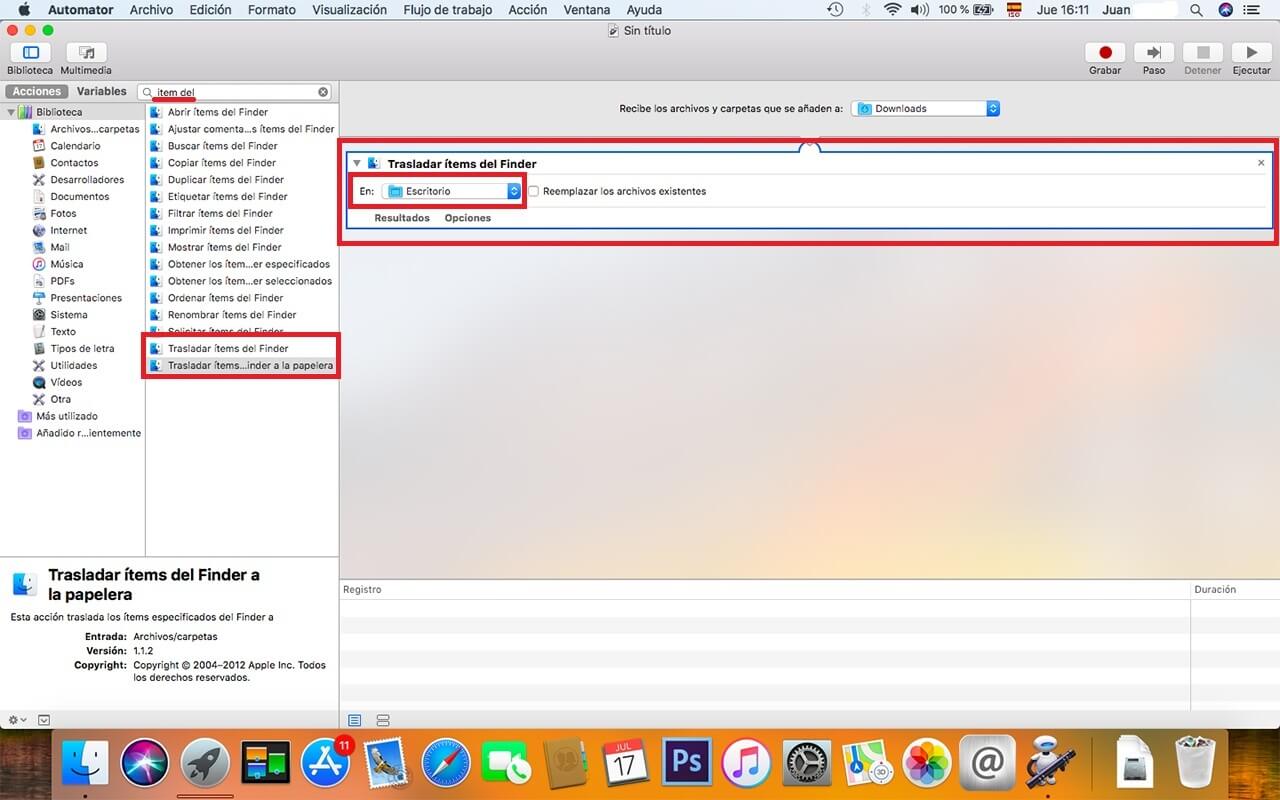Viewport: 1280px width, 800px height.
Task: Open the Edición menu
Action: click(x=210, y=10)
